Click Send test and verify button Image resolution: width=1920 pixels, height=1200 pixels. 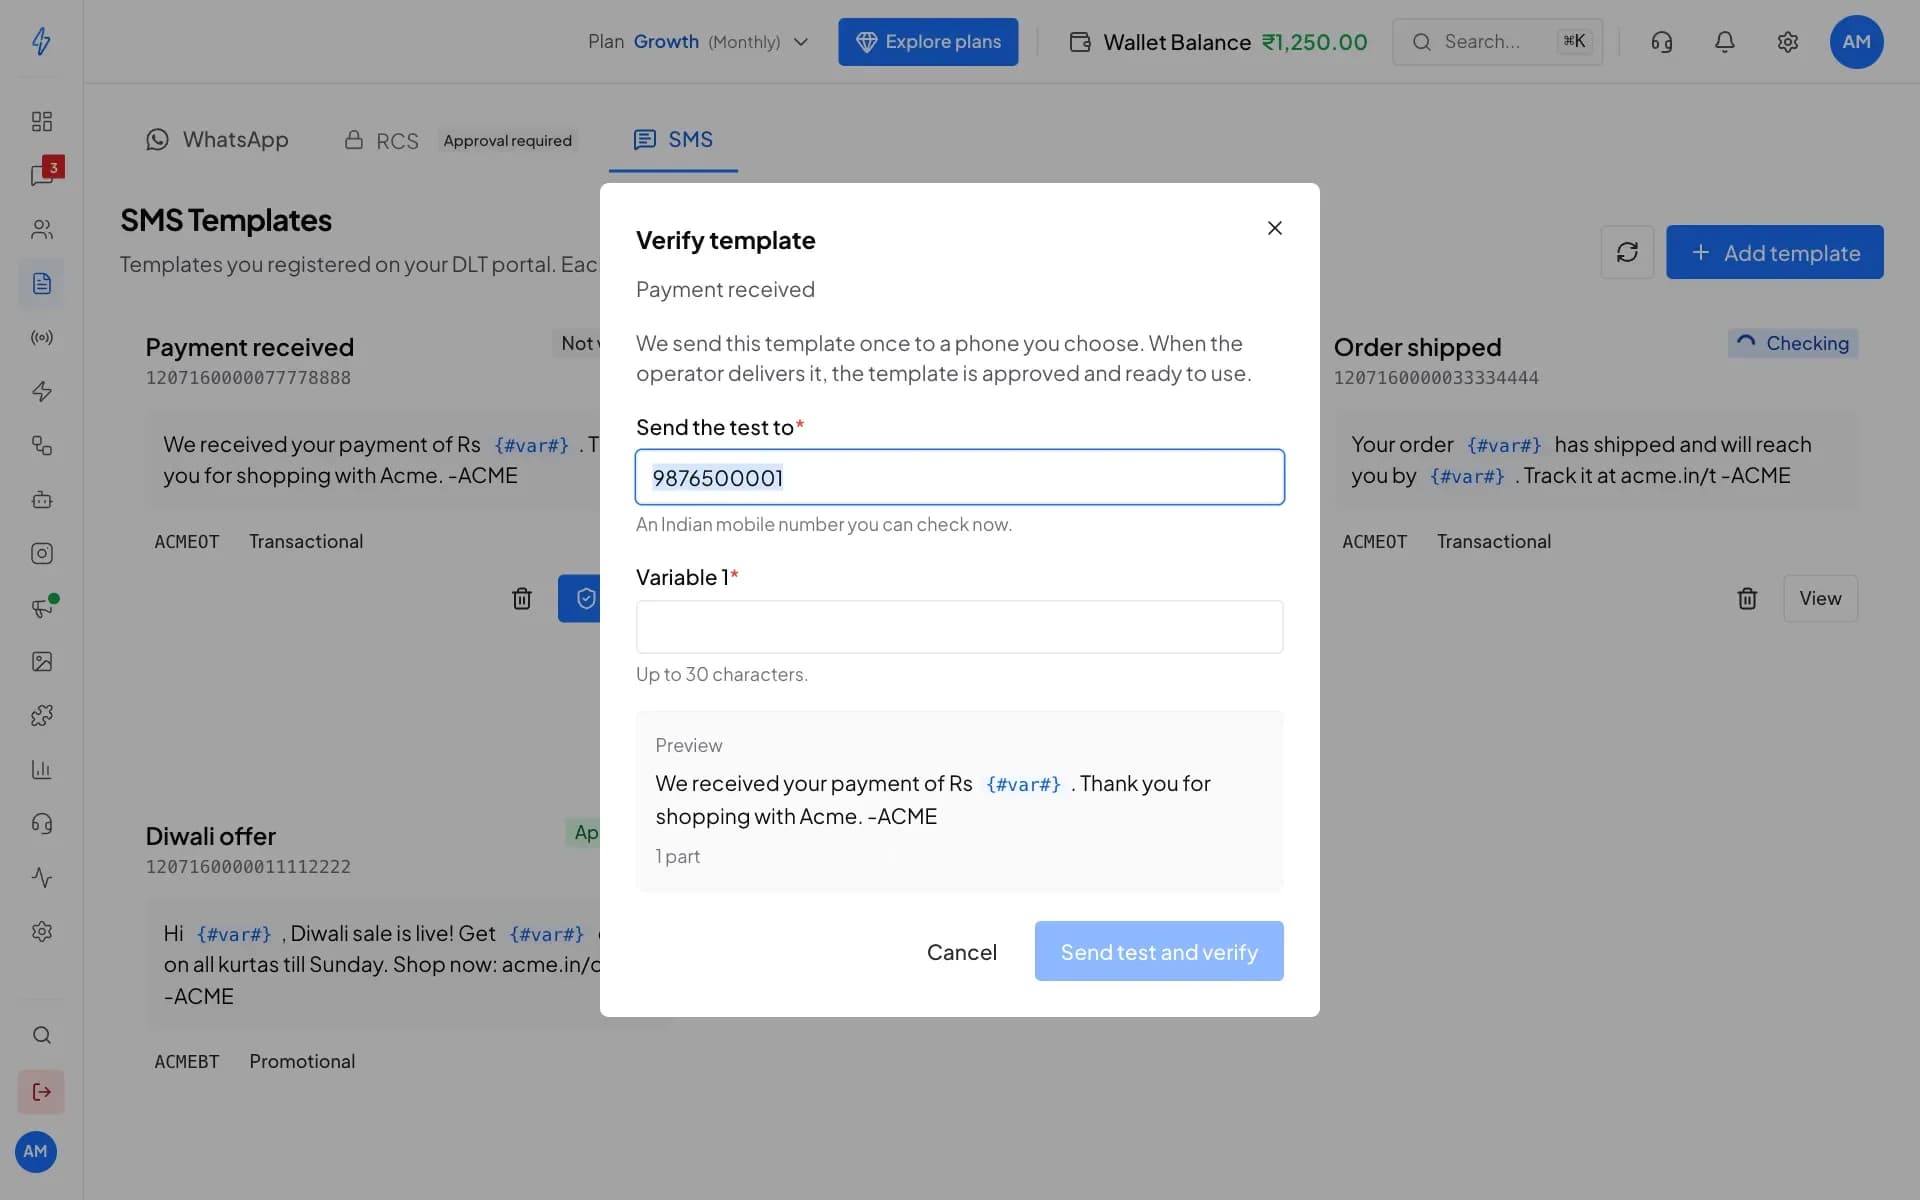click(x=1158, y=951)
